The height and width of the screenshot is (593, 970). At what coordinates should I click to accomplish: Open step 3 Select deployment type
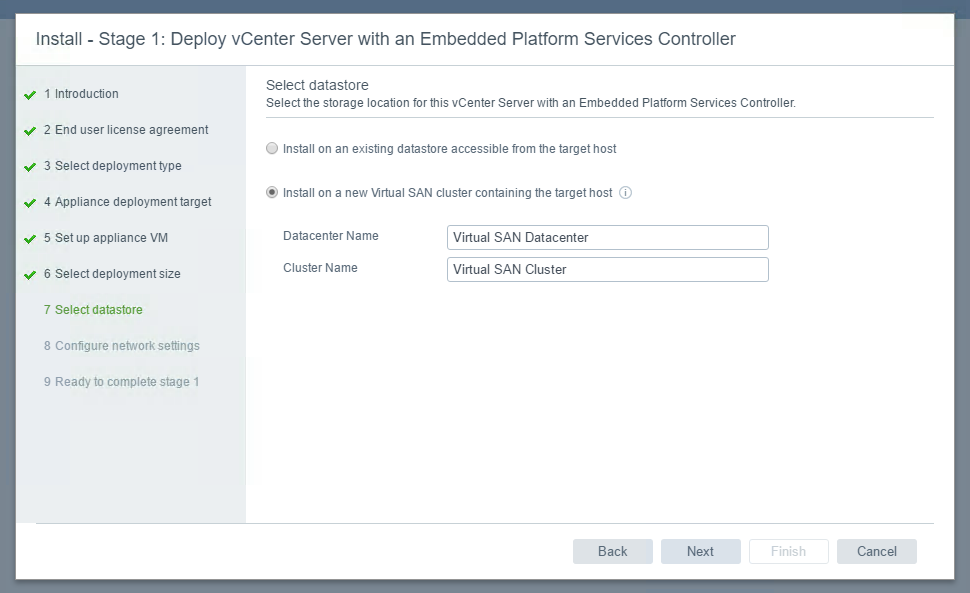click(x=113, y=166)
